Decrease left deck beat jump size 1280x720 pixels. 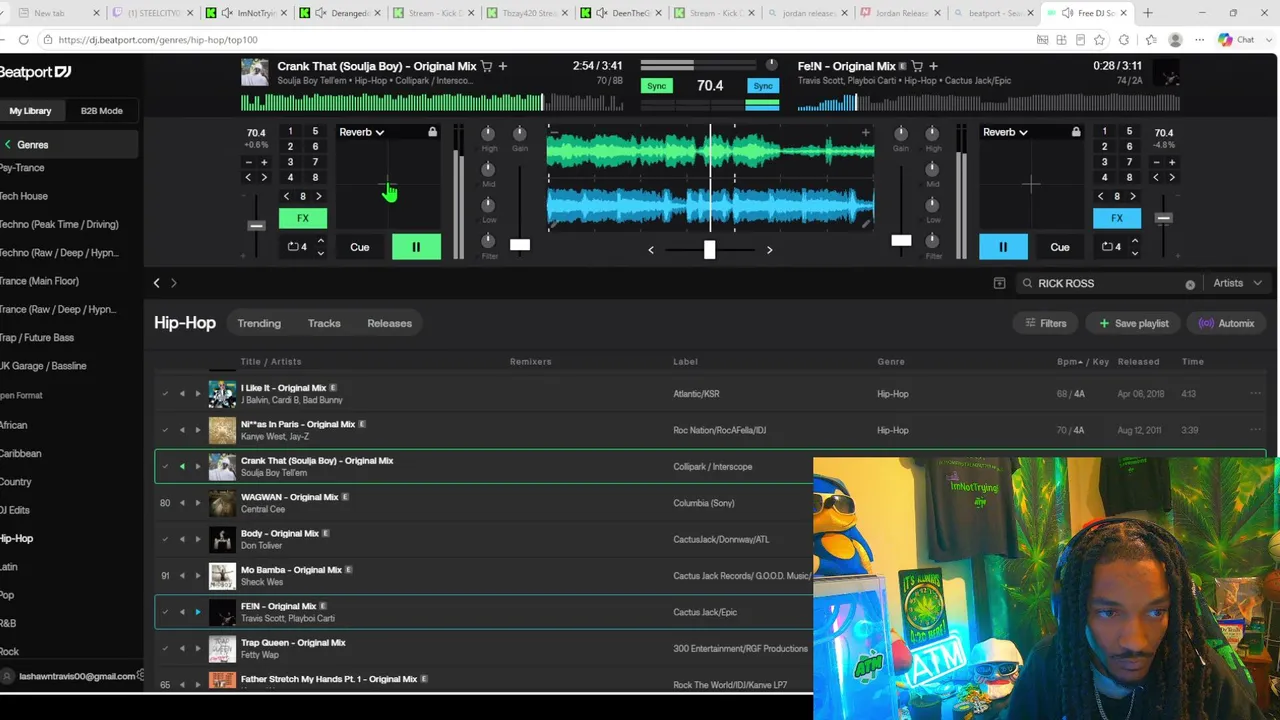pyautogui.click(x=287, y=196)
